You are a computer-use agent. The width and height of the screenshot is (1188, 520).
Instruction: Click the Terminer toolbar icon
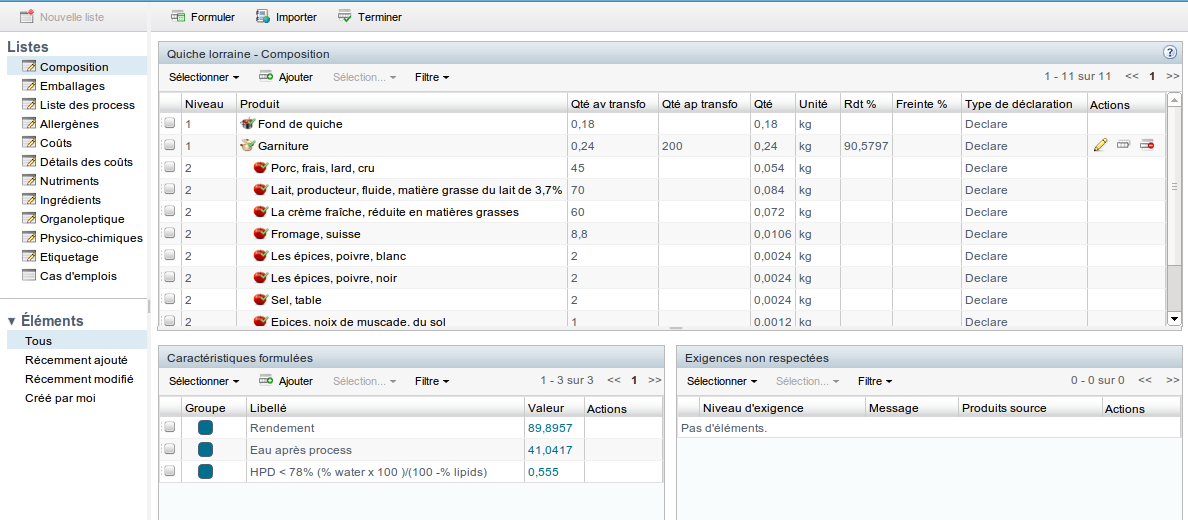pos(345,16)
